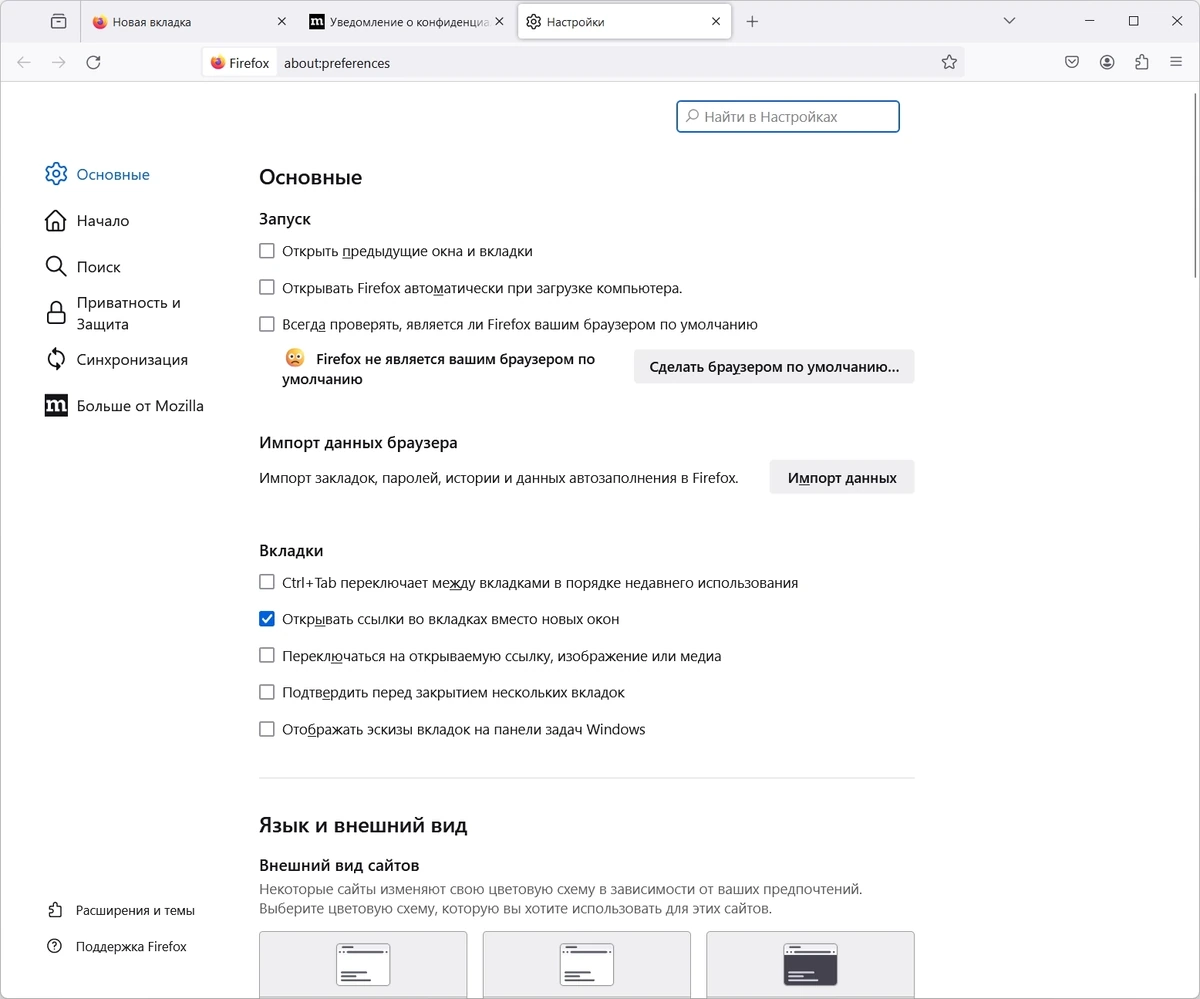This screenshot has width=1200, height=999.
Task: Open the Pocket save icon
Action: coord(1072,62)
